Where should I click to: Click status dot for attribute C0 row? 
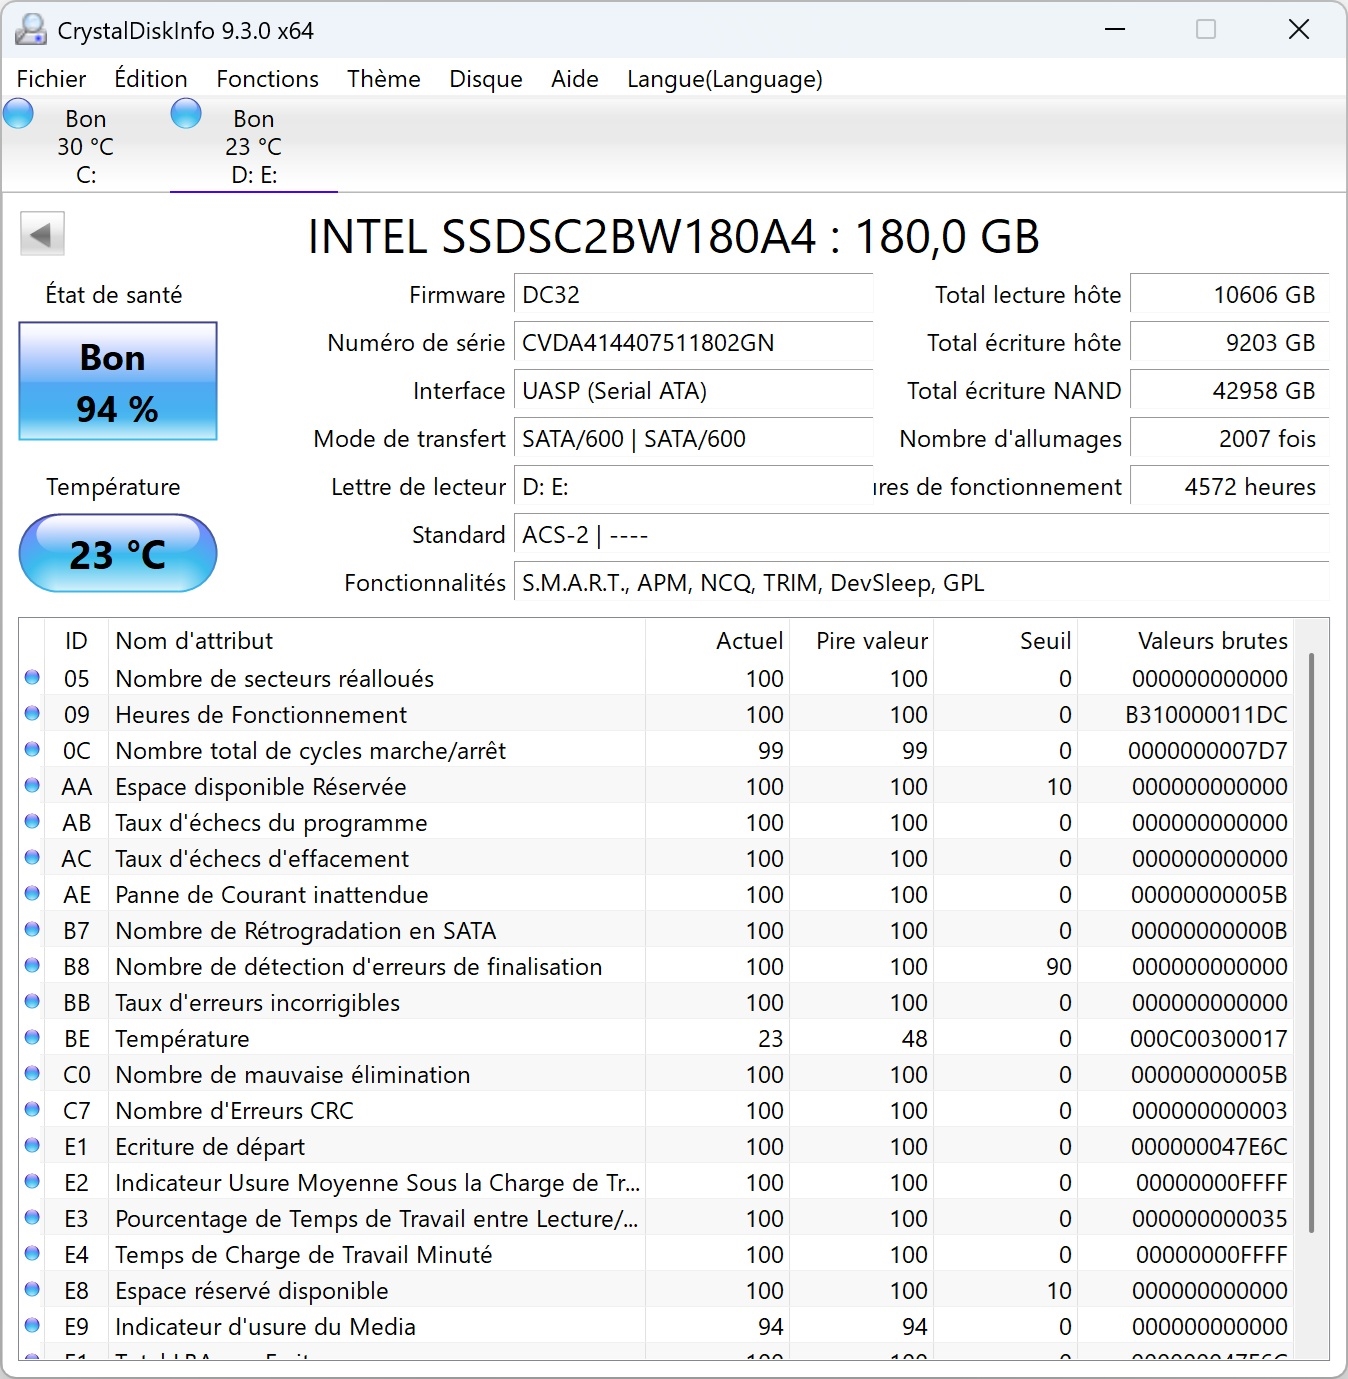tap(32, 1074)
